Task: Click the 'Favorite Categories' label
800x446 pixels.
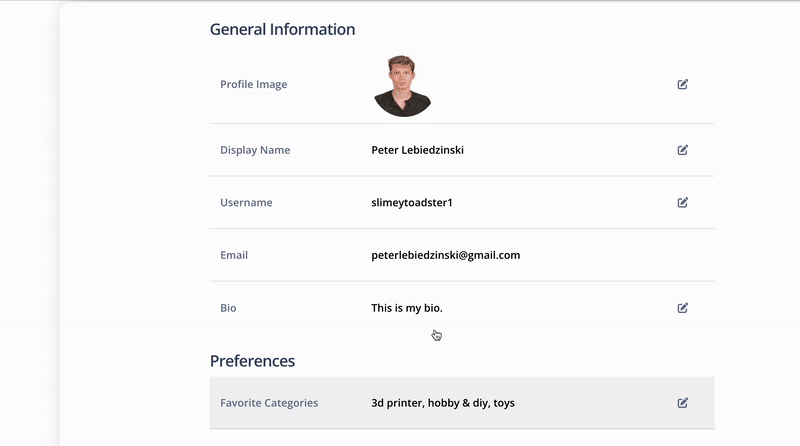Action: pyautogui.click(x=269, y=403)
